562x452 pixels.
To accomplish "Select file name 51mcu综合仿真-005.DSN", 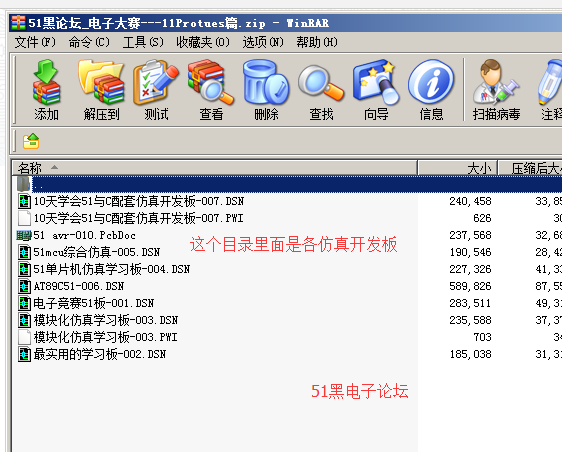I will (x=97, y=252).
